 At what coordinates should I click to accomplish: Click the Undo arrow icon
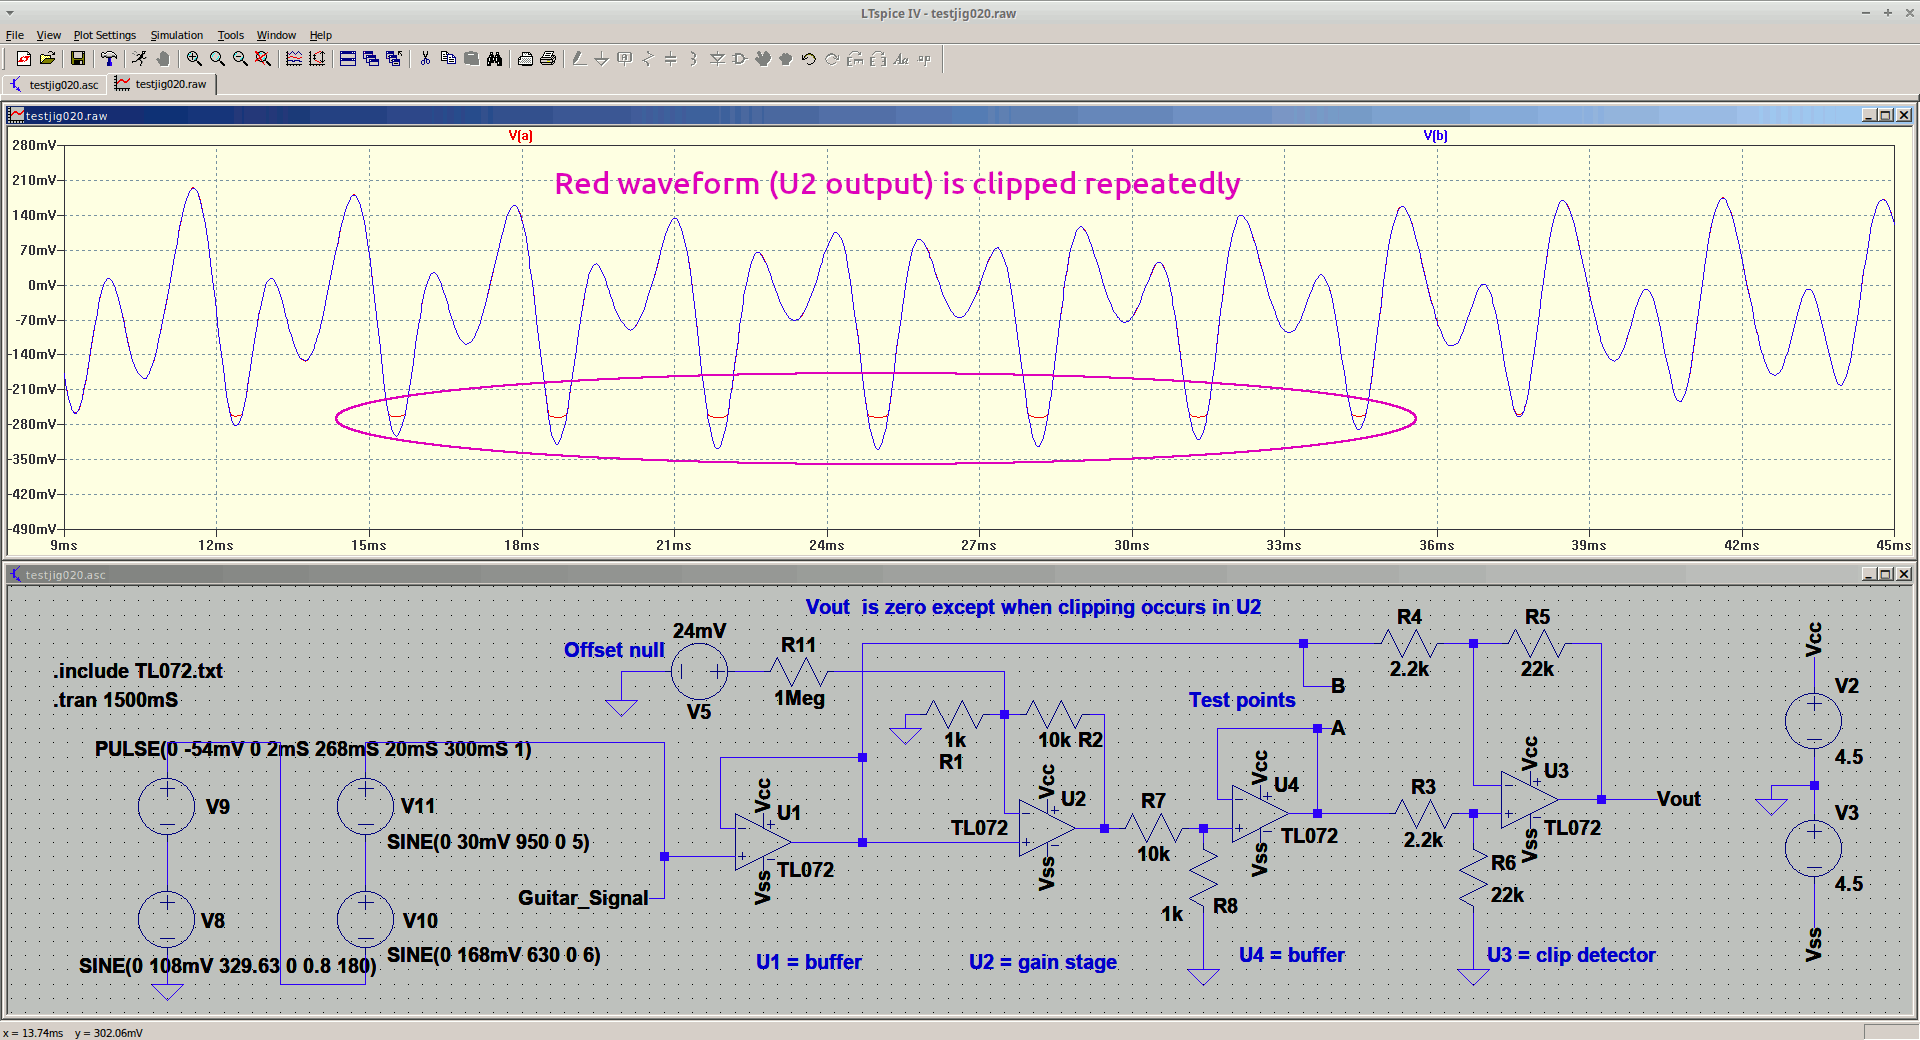pyautogui.click(x=809, y=59)
